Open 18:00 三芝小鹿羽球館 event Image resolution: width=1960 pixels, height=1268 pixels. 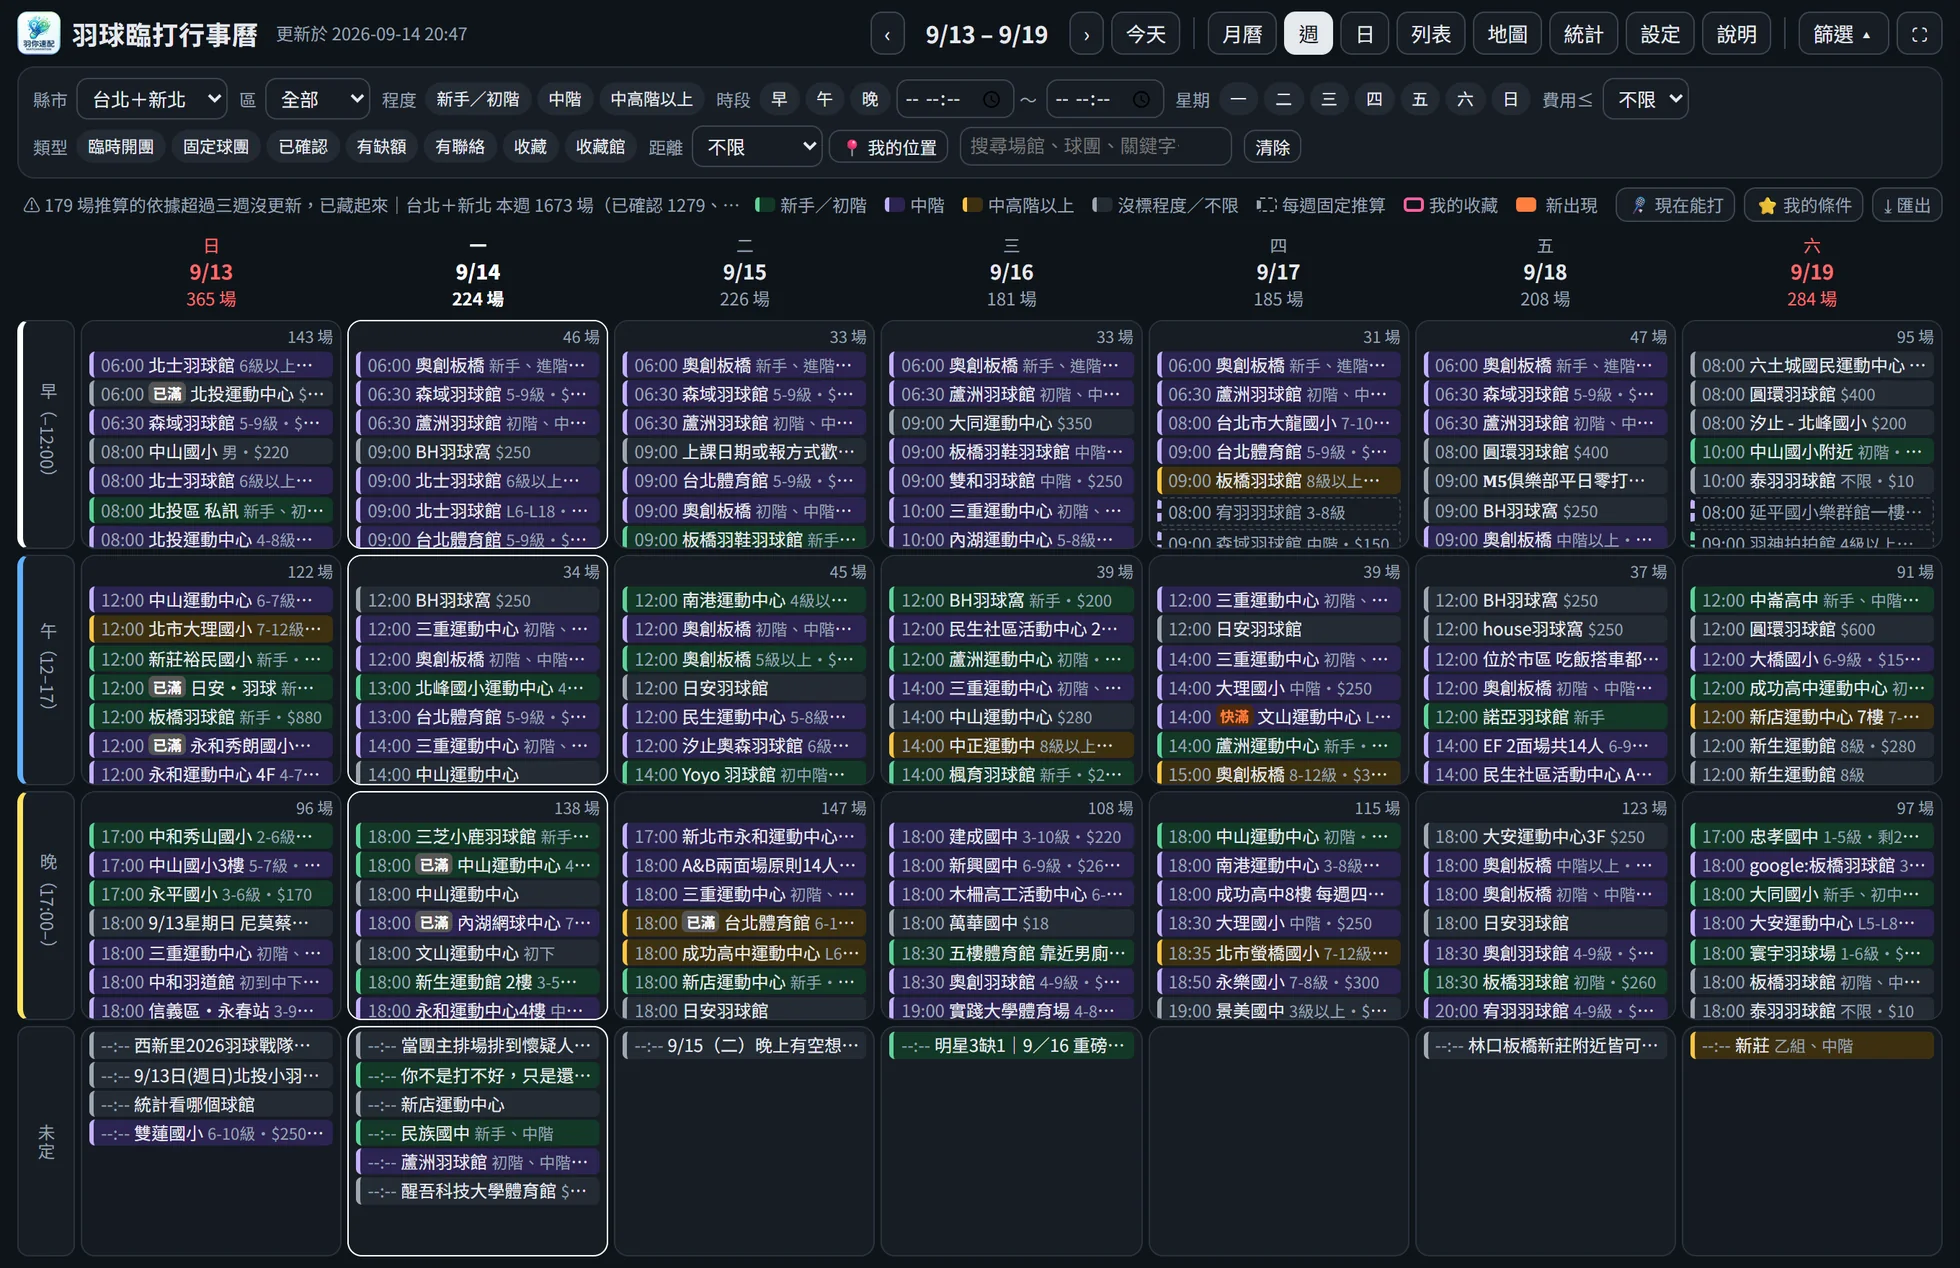point(478,836)
